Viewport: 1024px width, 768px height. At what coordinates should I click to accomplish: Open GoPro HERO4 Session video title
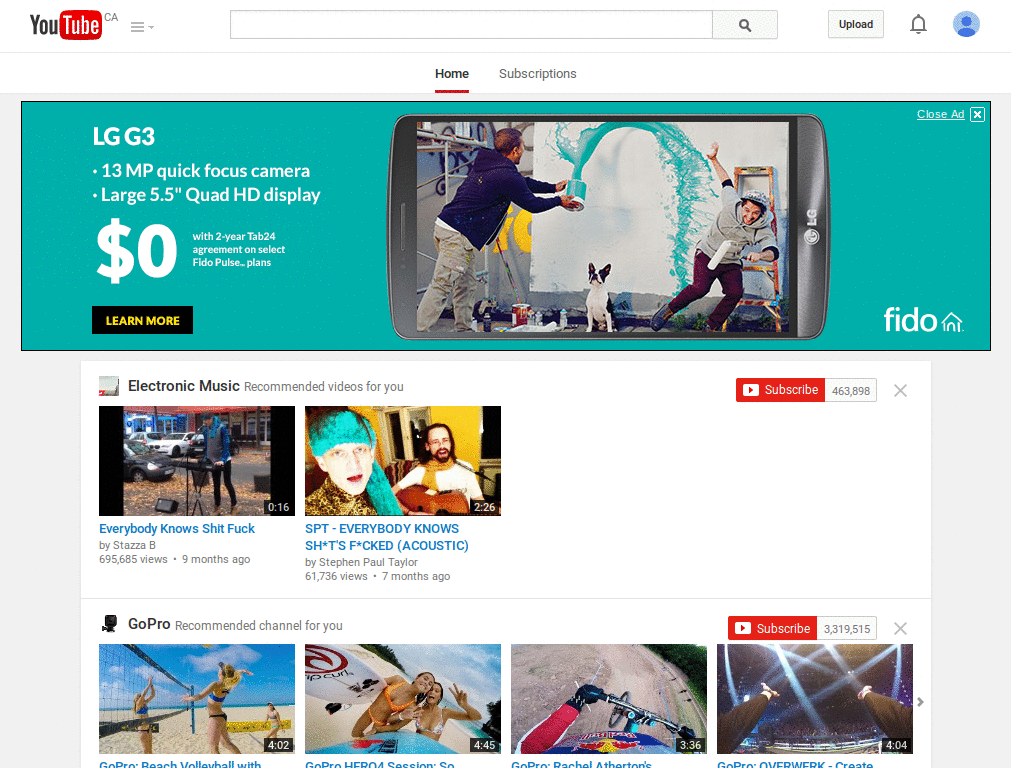point(380,763)
